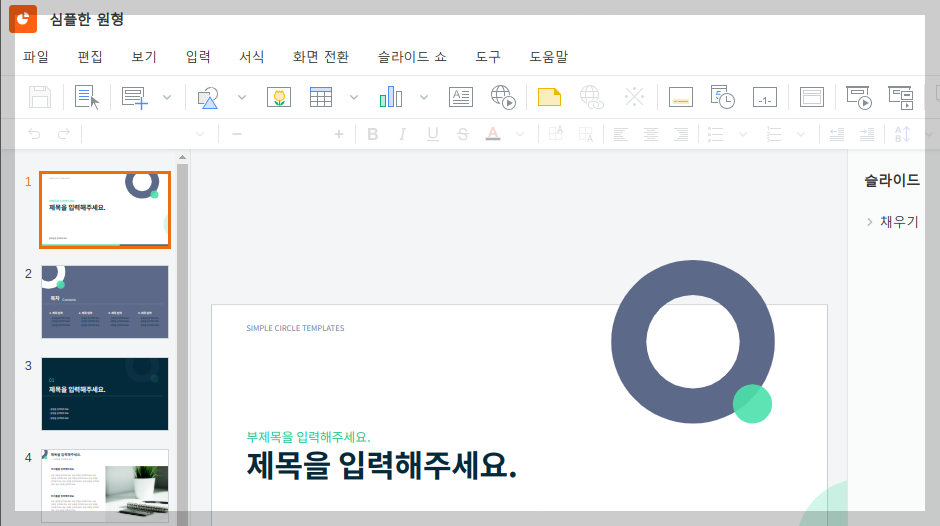
Task: Align text left
Action: (x=621, y=134)
